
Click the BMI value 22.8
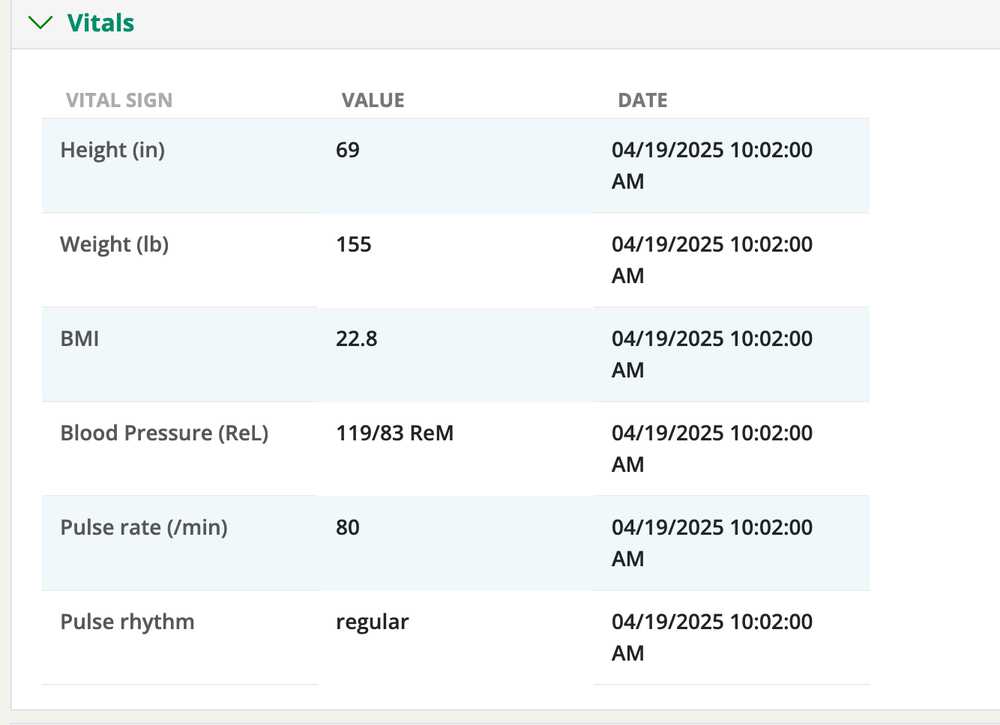coord(357,338)
